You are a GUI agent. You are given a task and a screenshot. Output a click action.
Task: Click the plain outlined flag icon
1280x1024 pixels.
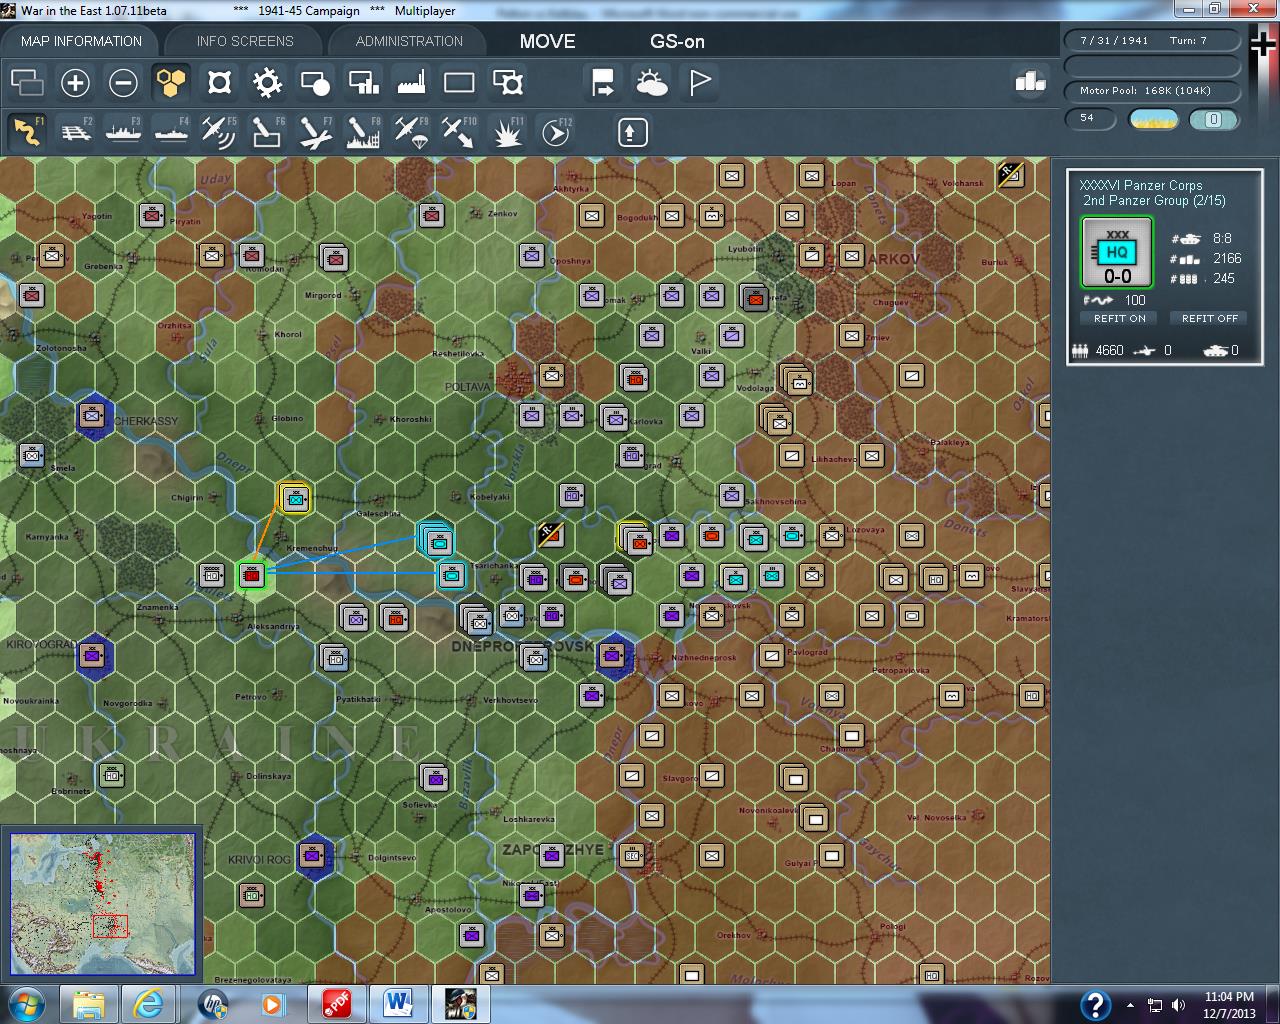pyautogui.click(x=700, y=83)
